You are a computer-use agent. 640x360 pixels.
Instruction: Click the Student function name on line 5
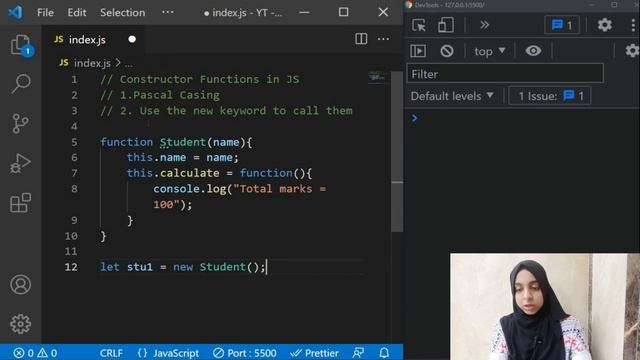(183, 142)
